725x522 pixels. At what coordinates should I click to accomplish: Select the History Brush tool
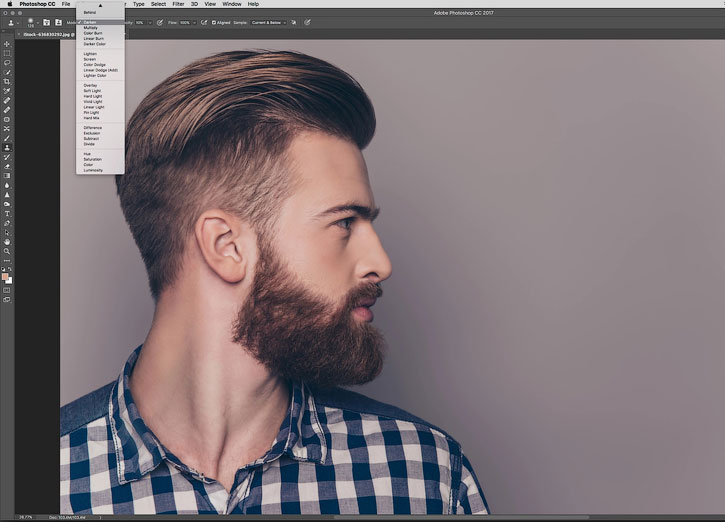[x=7, y=157]
